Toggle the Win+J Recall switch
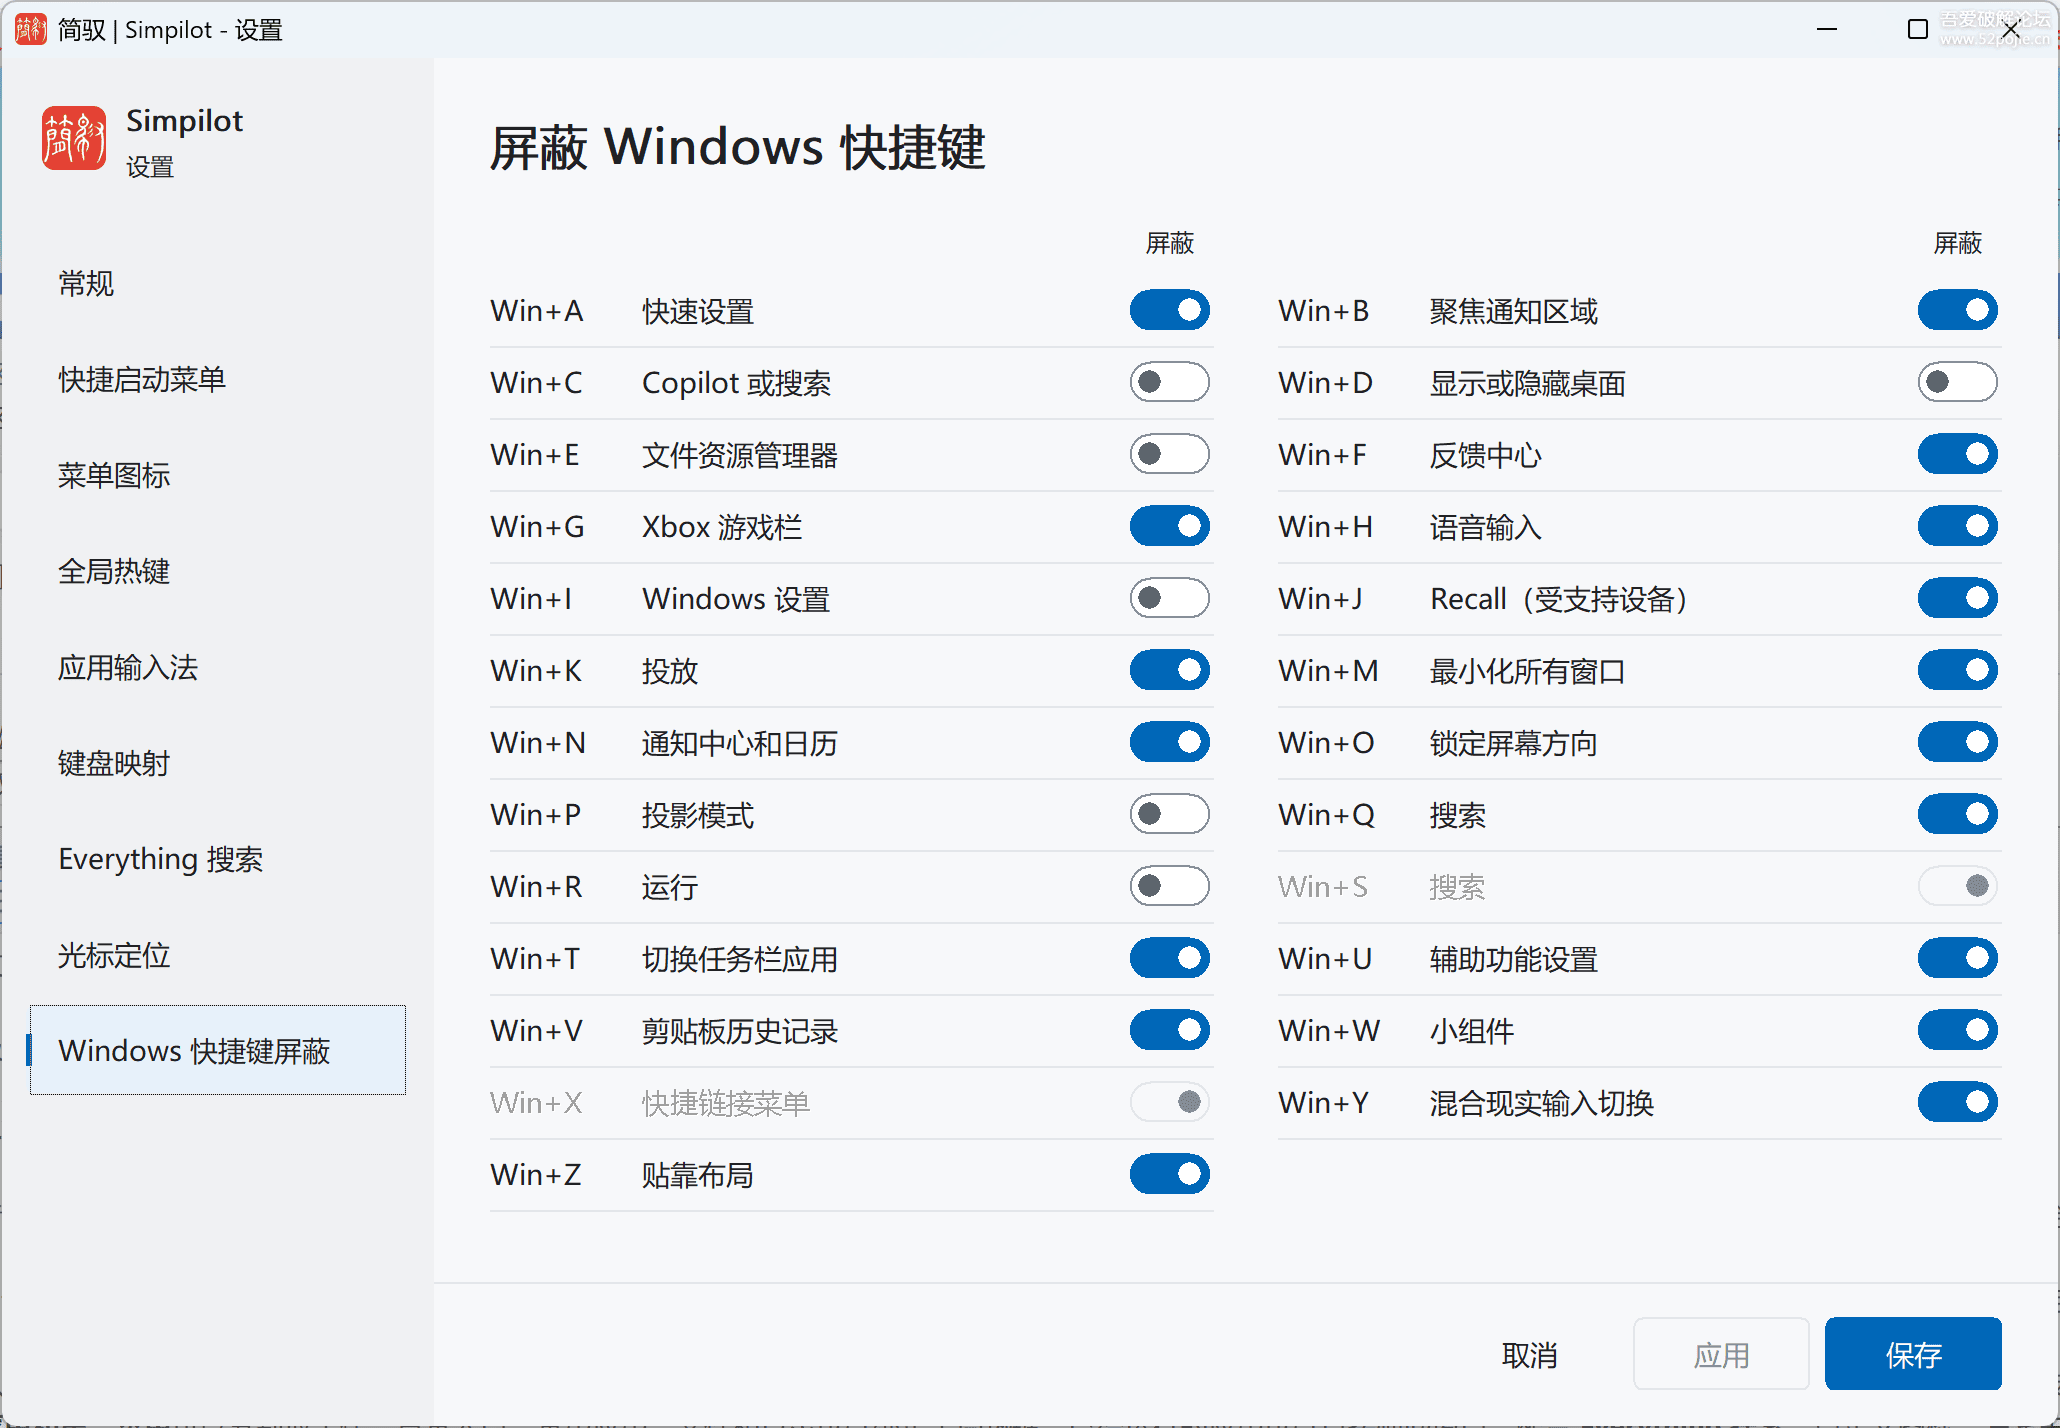Viewport: 2060px width, 1428px height. pyautogui.click(x=1957, y=598)
